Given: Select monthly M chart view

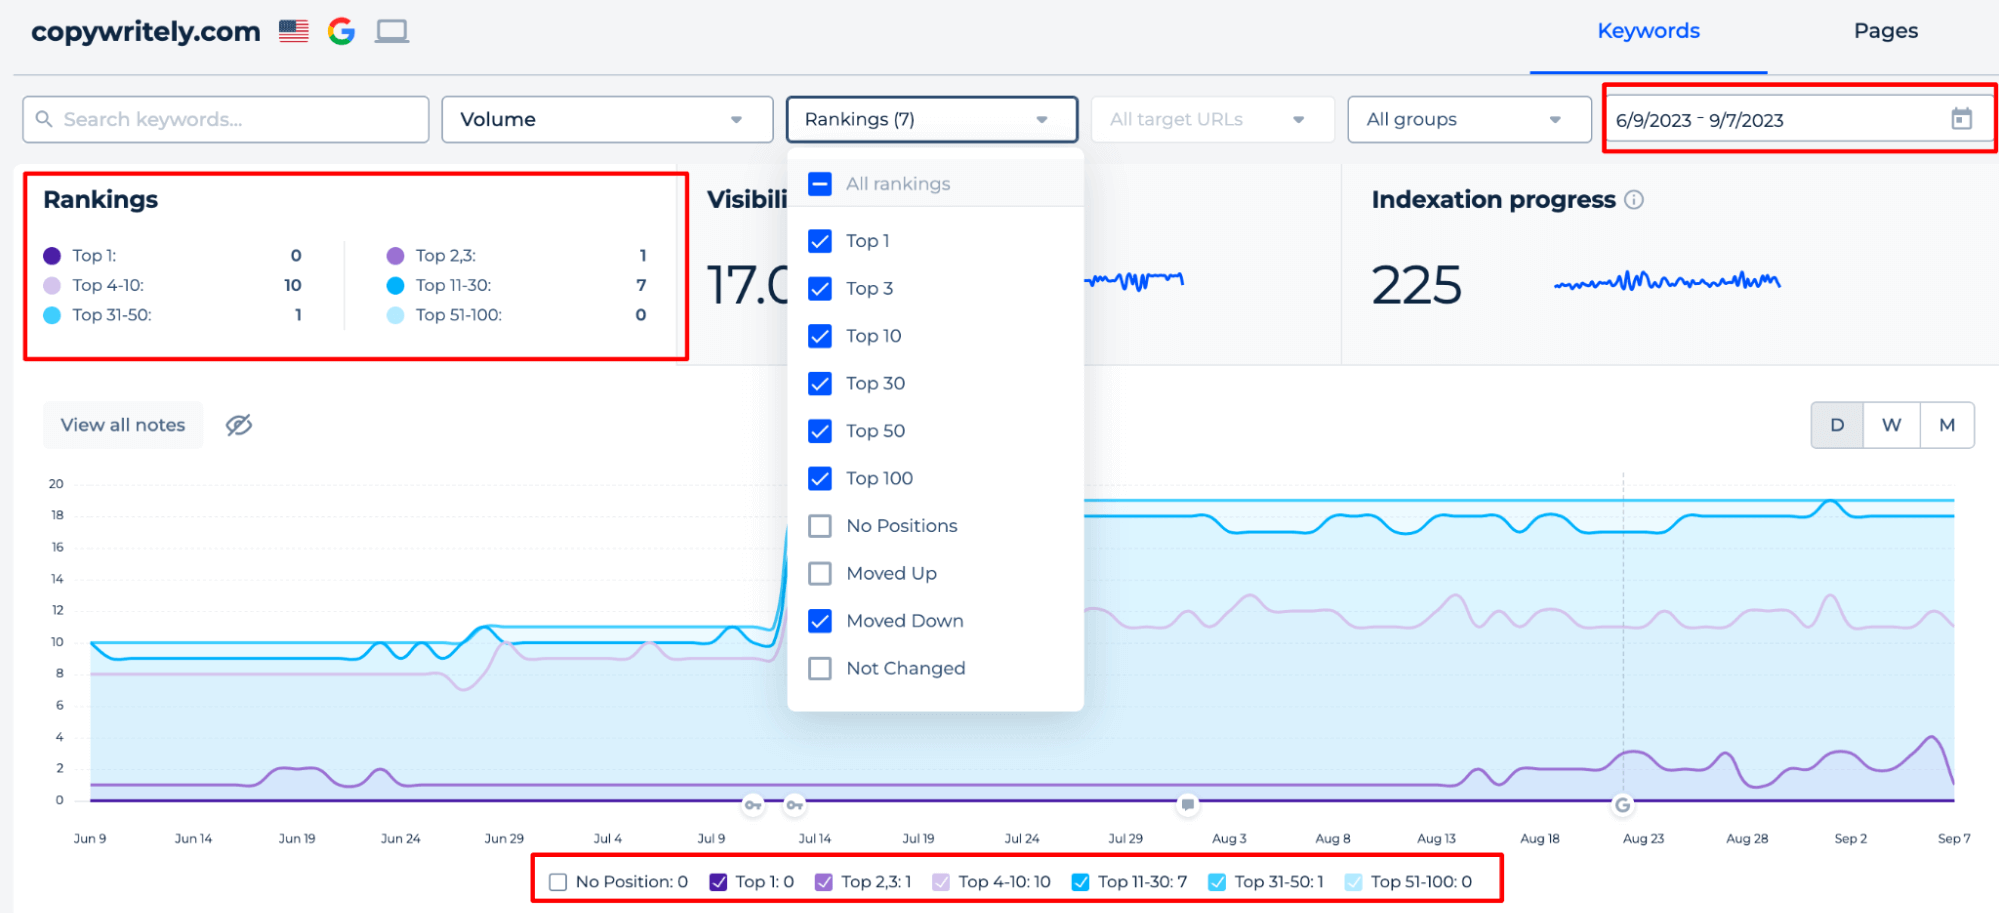Looking at the screenshot, I should coord(1946,425).
